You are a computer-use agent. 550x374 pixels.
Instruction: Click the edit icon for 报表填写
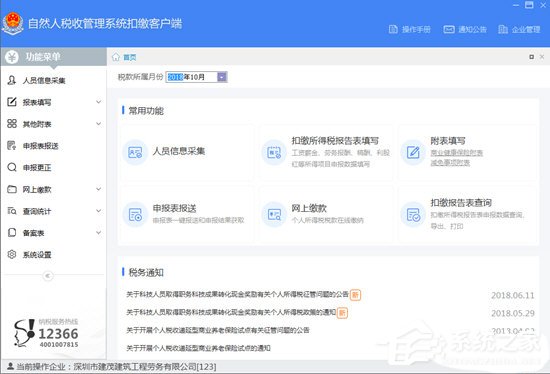(12, 102)
